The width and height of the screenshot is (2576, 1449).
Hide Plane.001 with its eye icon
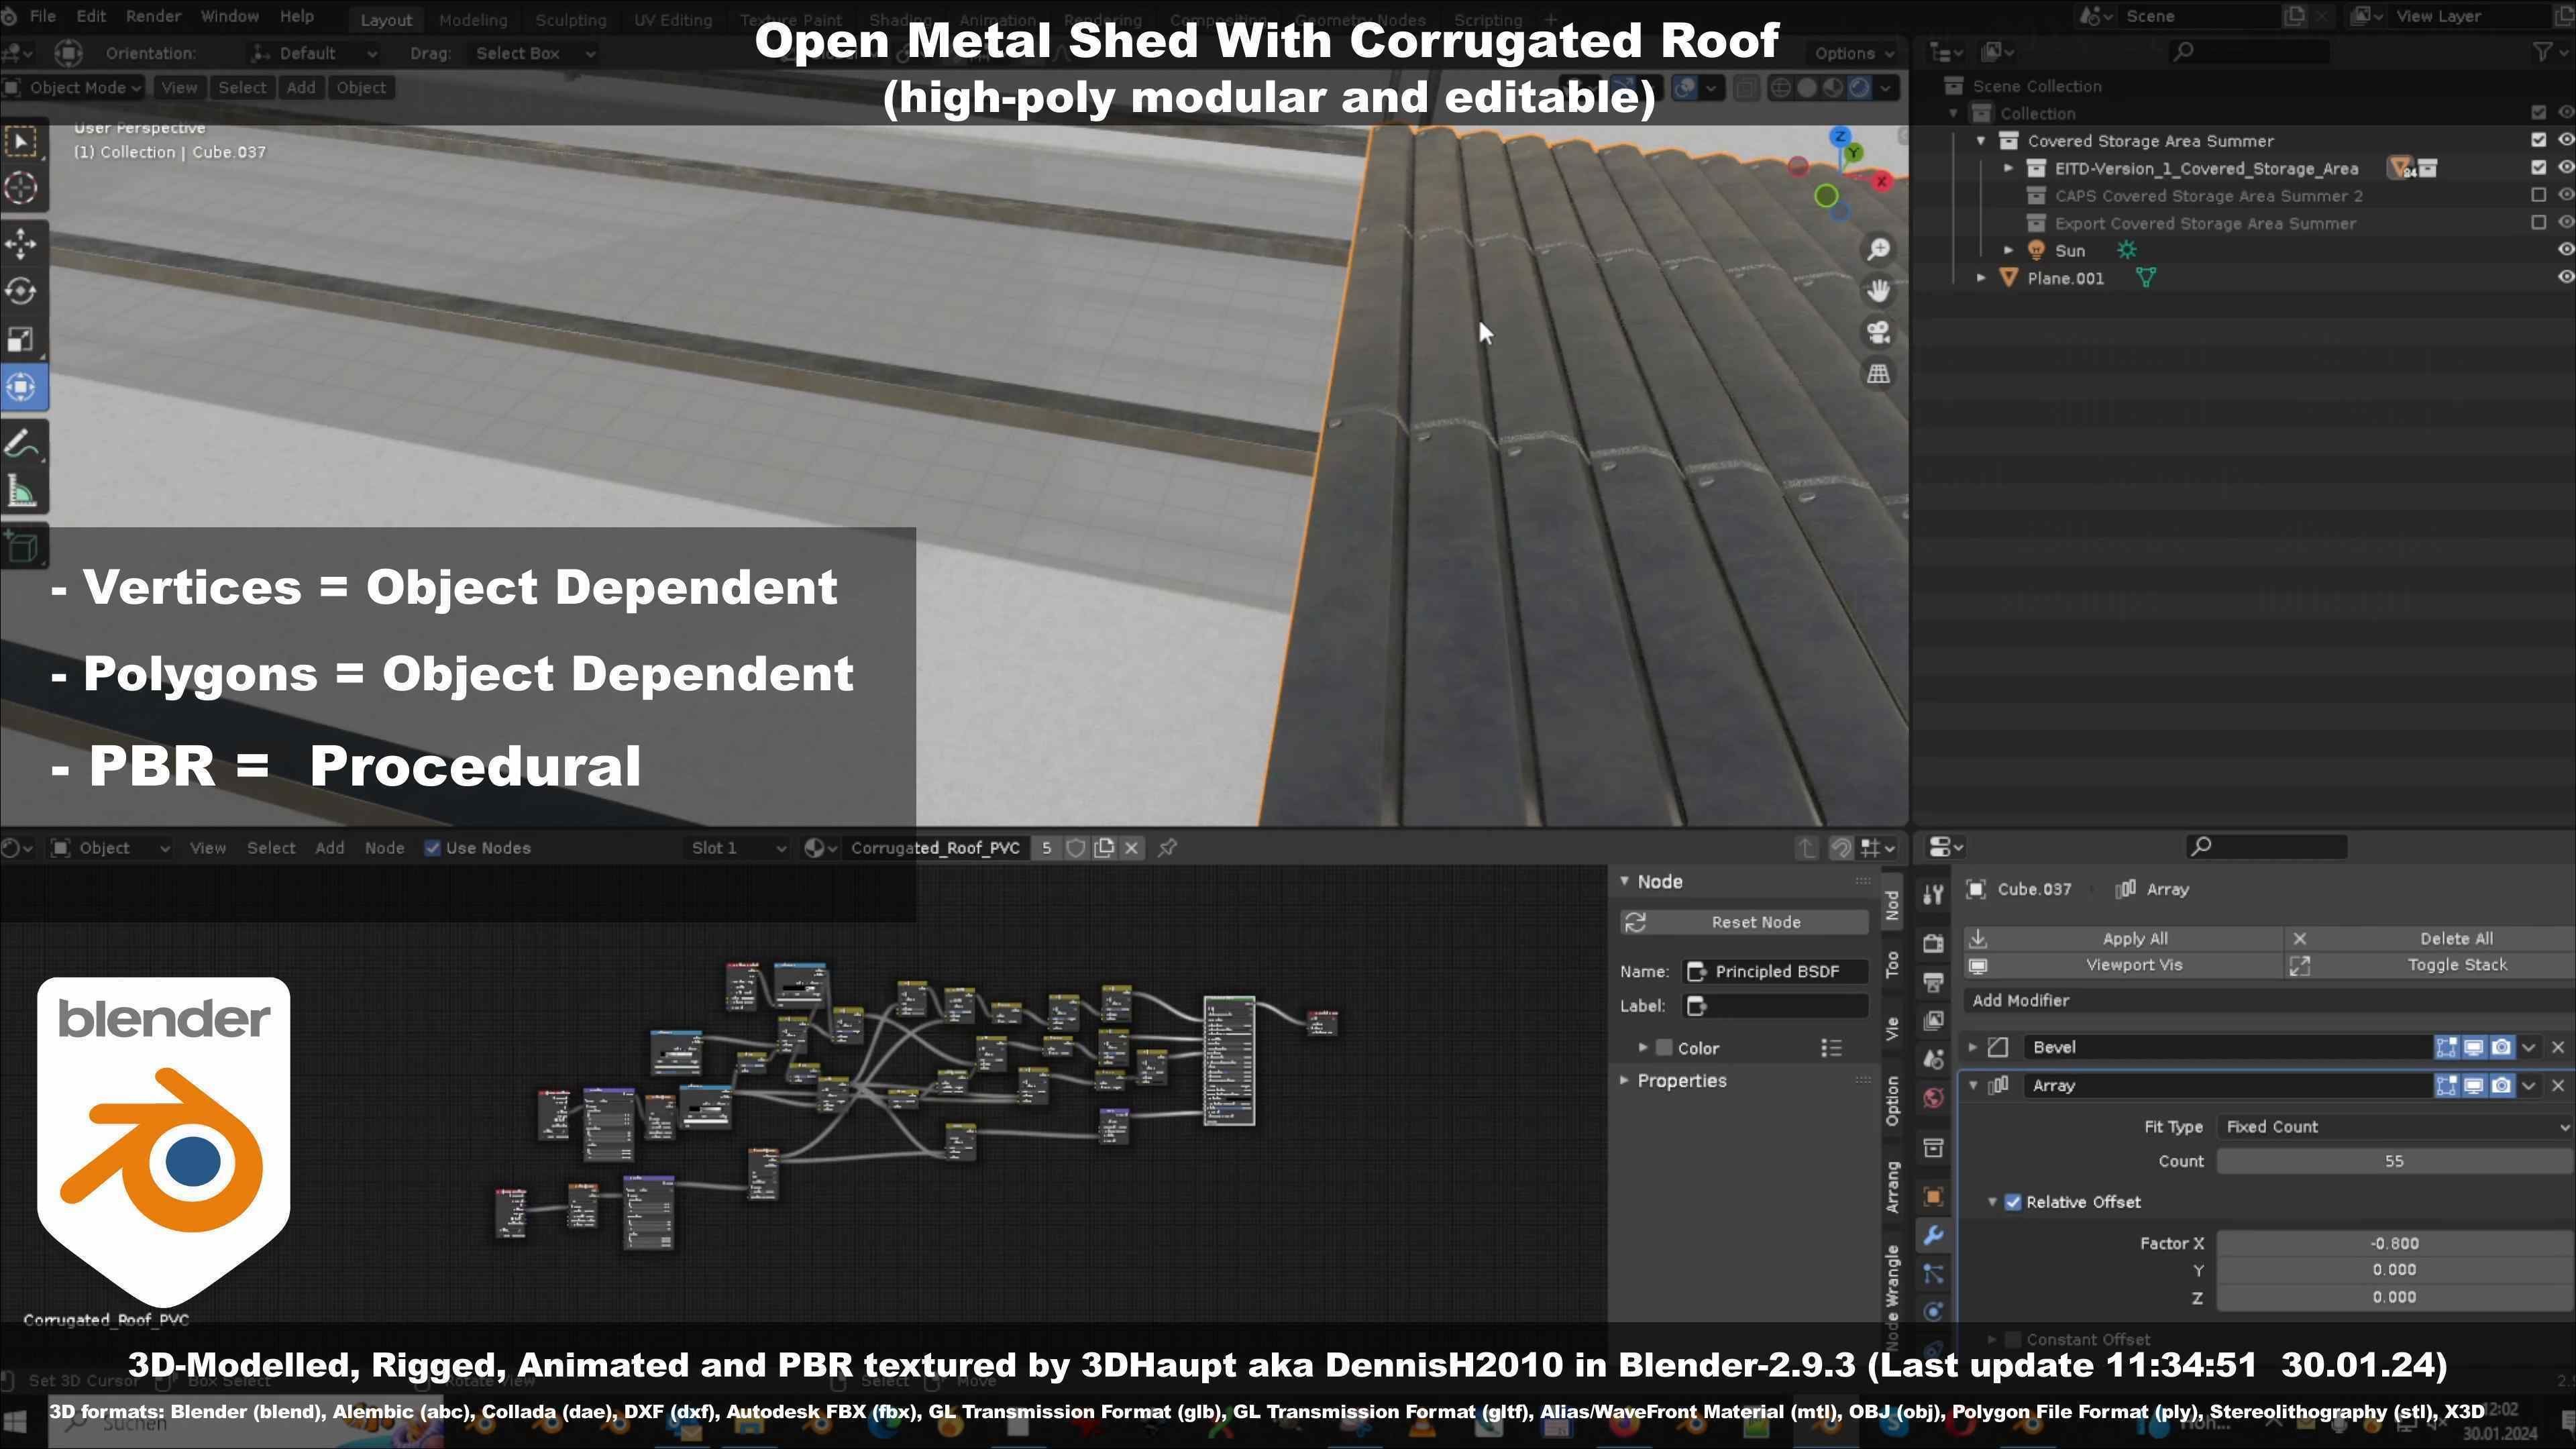pyautogui.click(x=2565, y=277)
